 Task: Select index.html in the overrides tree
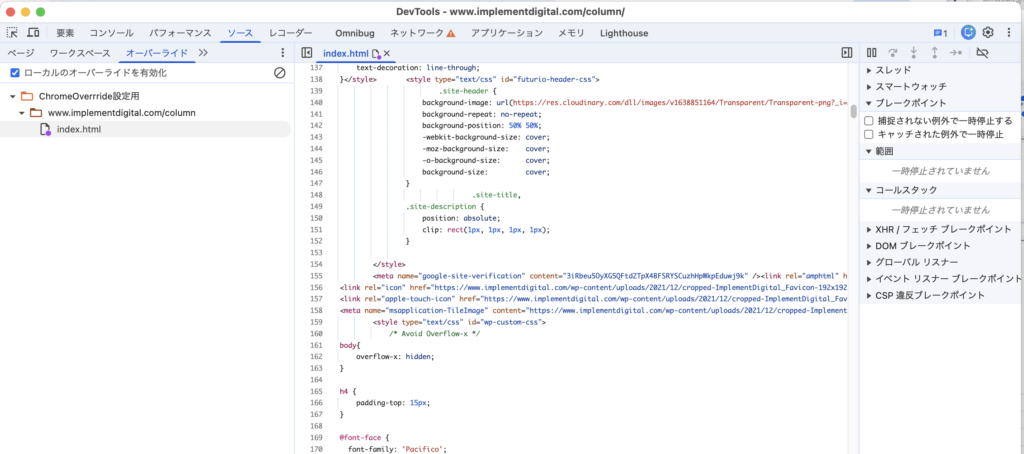(x=78, y=130)
